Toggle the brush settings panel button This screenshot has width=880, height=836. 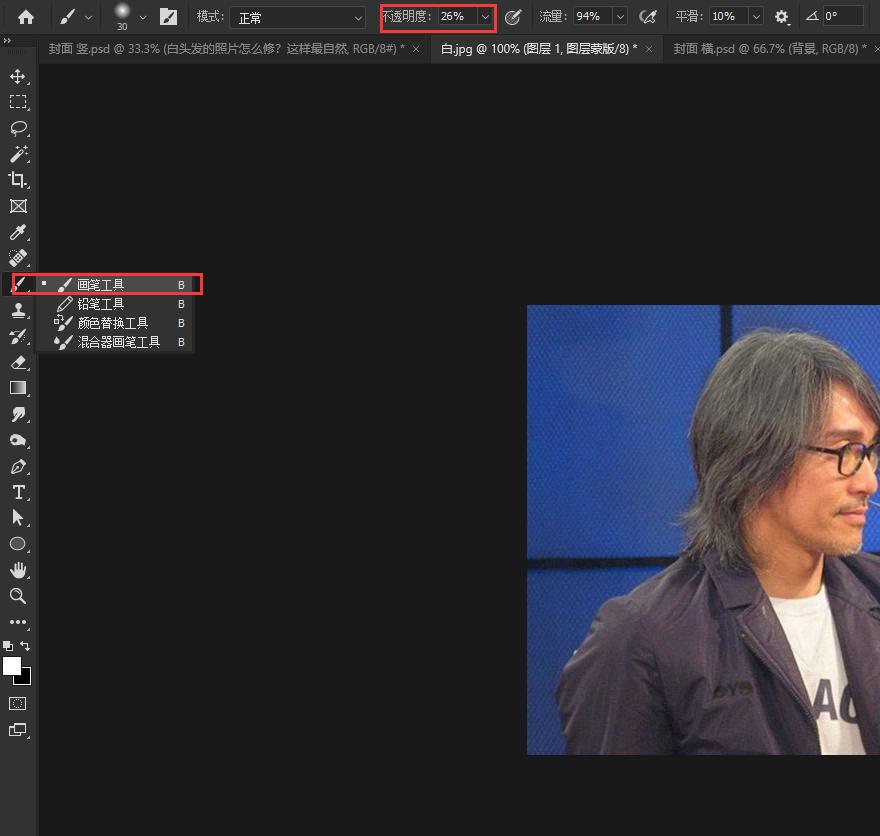pyautogui.click(x=169, y=17)
